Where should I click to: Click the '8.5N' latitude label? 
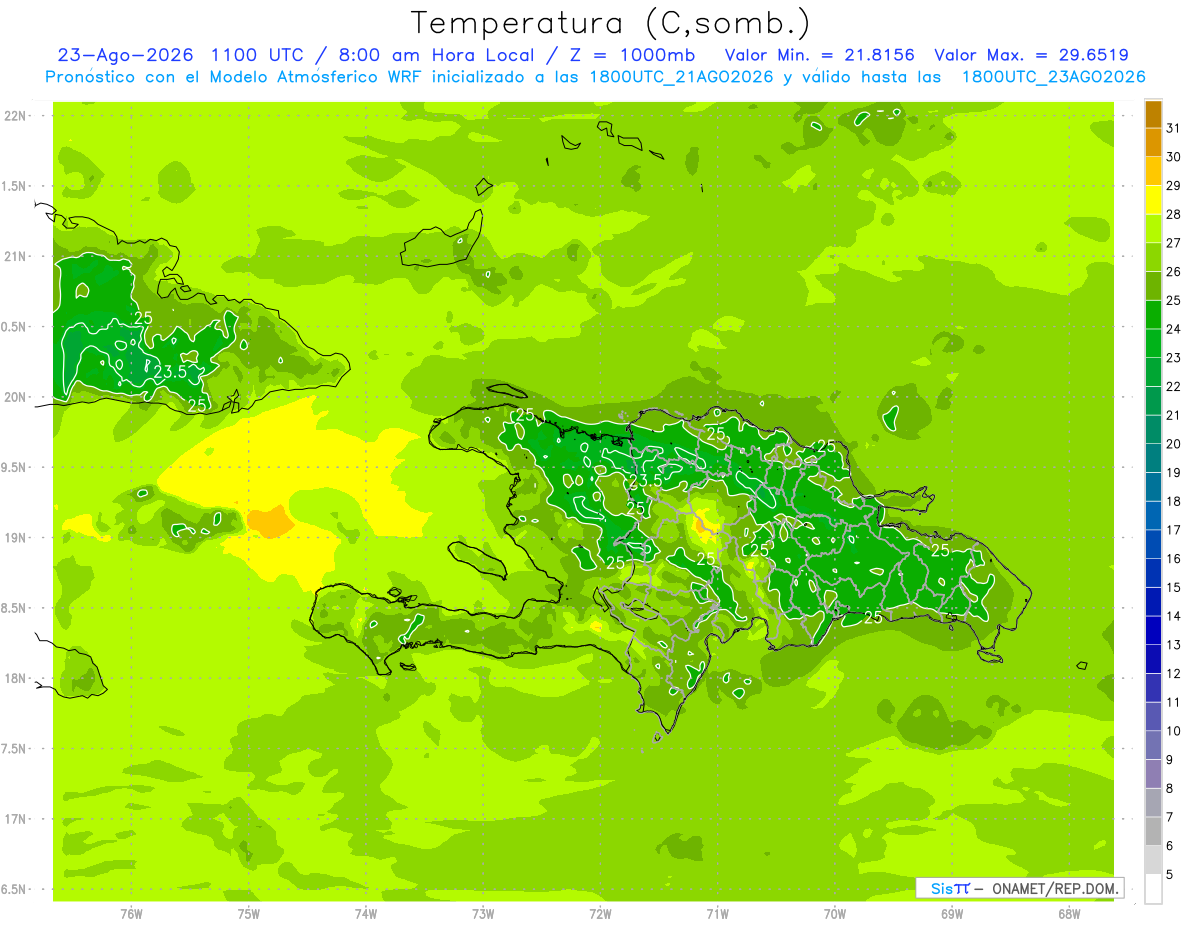[14, 608]
